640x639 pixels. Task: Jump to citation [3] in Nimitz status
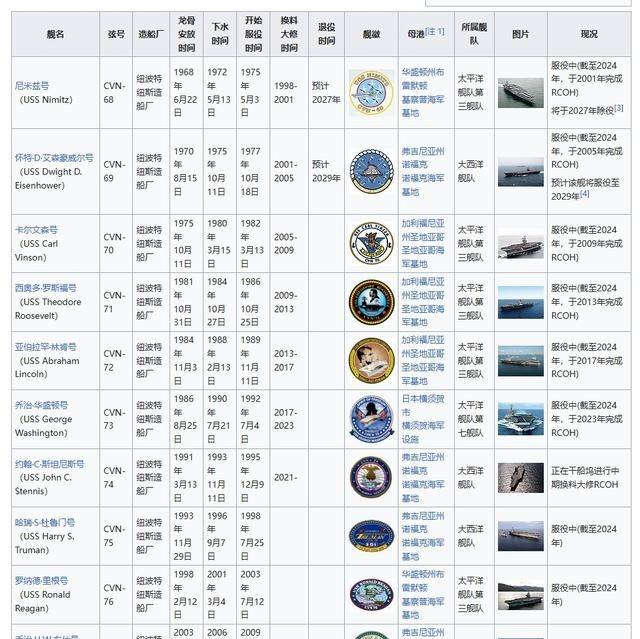coord(618,108)
